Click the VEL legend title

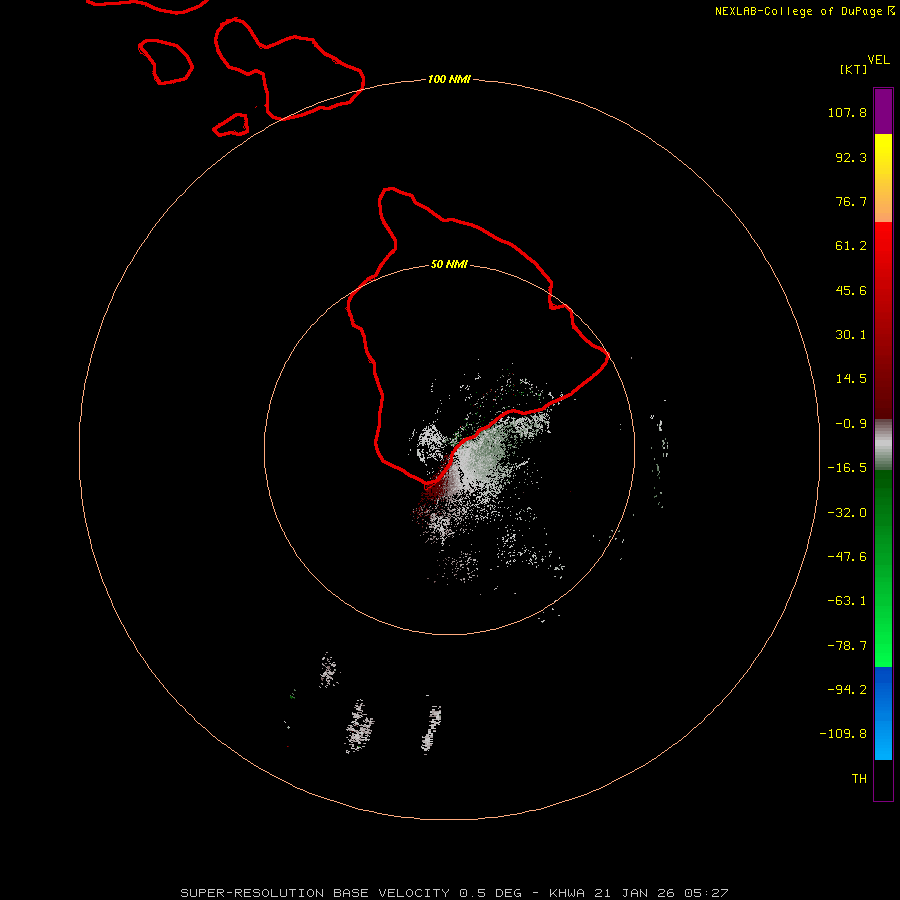click(x=878, y=60)
